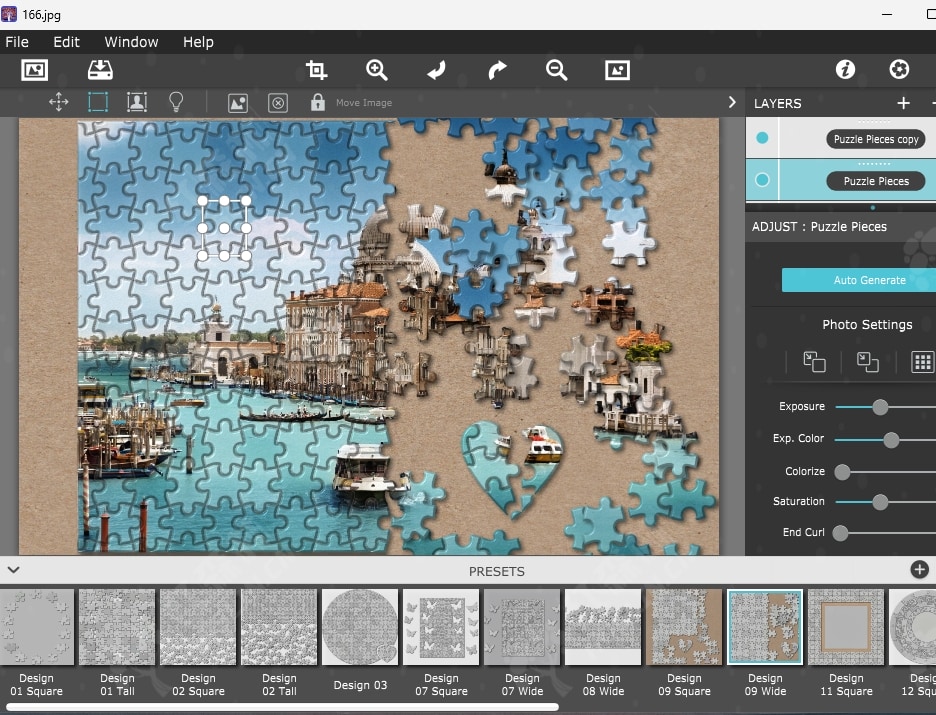Adjust the Saturation slider handle

[880, 502]
